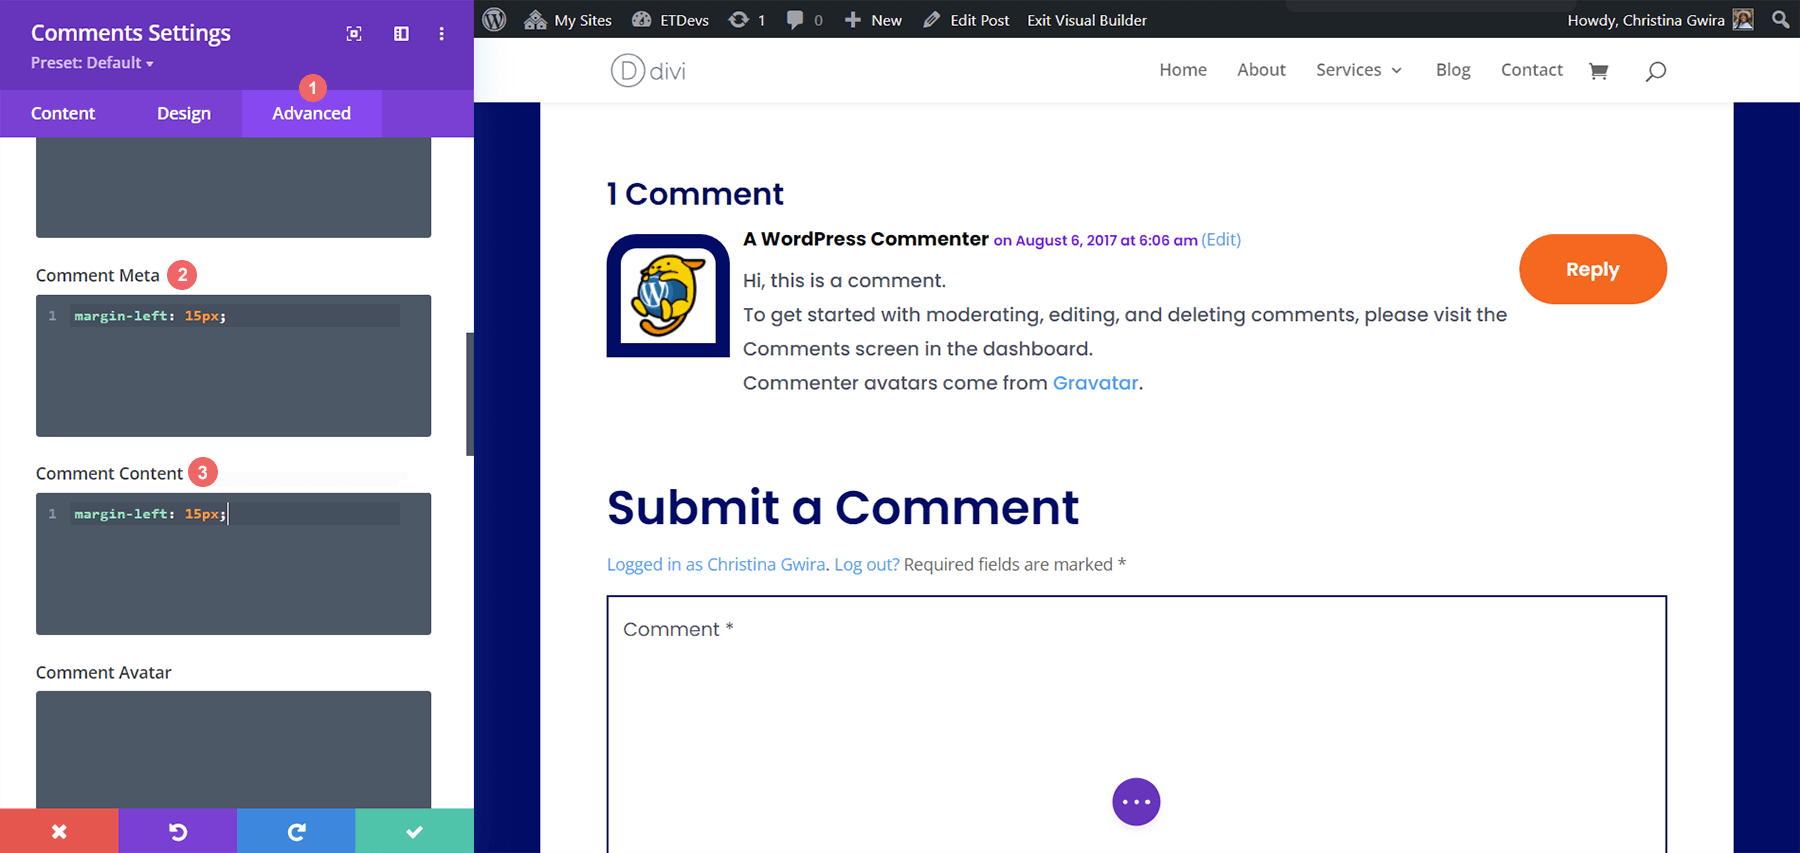
Task: Open Howdy, Christina Gwira account menu
Action: click(x=1660, y=20)
